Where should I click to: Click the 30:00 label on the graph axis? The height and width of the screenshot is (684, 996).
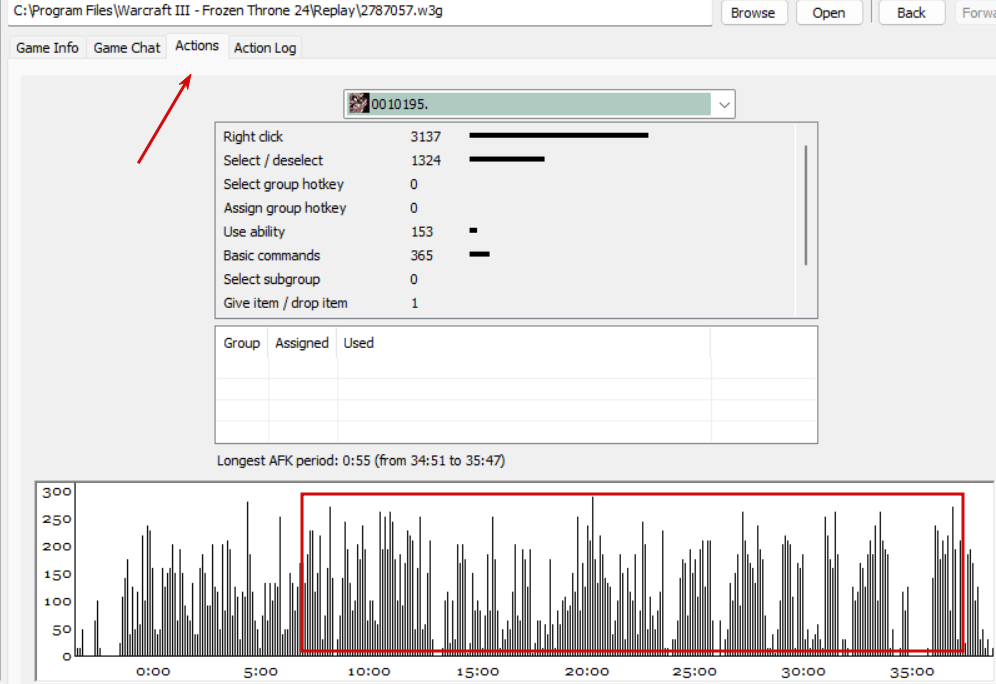(x=804, y=672)
